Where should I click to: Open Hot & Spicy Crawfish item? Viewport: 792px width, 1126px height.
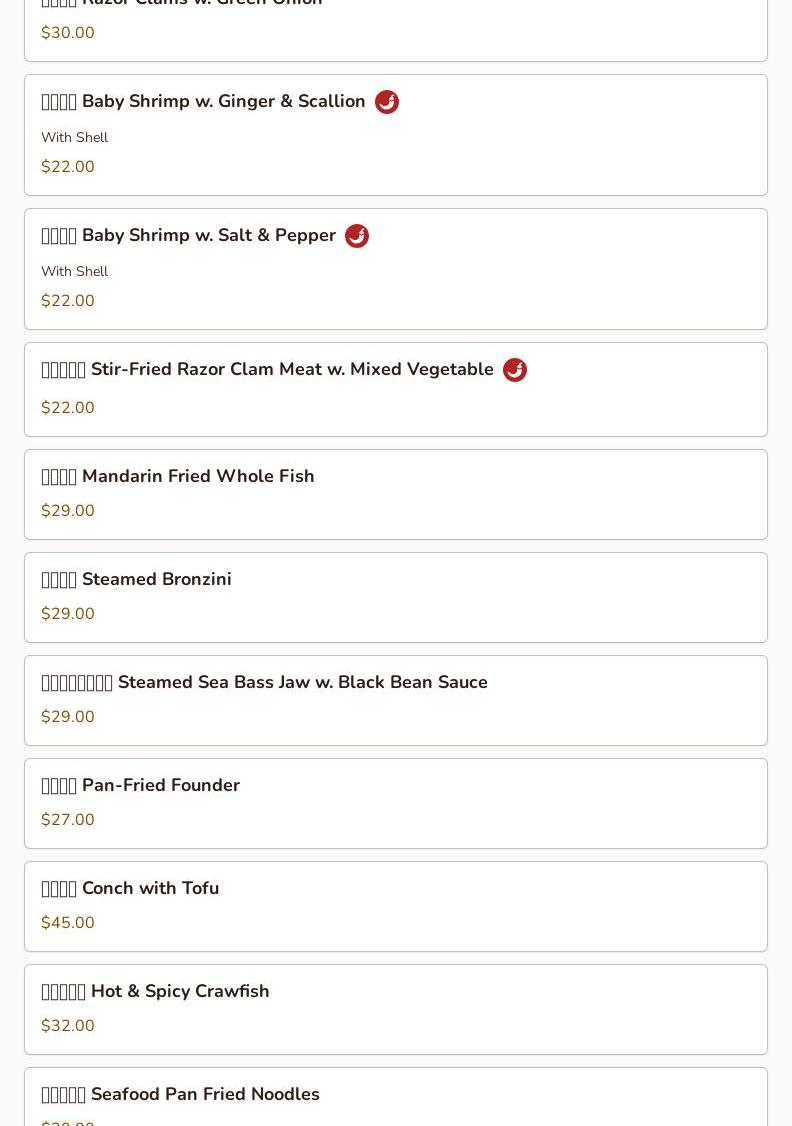point(396,1010)
